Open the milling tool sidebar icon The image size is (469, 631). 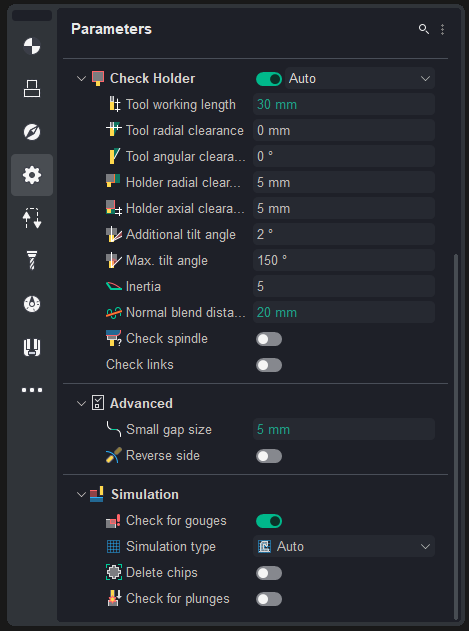pyautogui.click(x=32, y=261)
